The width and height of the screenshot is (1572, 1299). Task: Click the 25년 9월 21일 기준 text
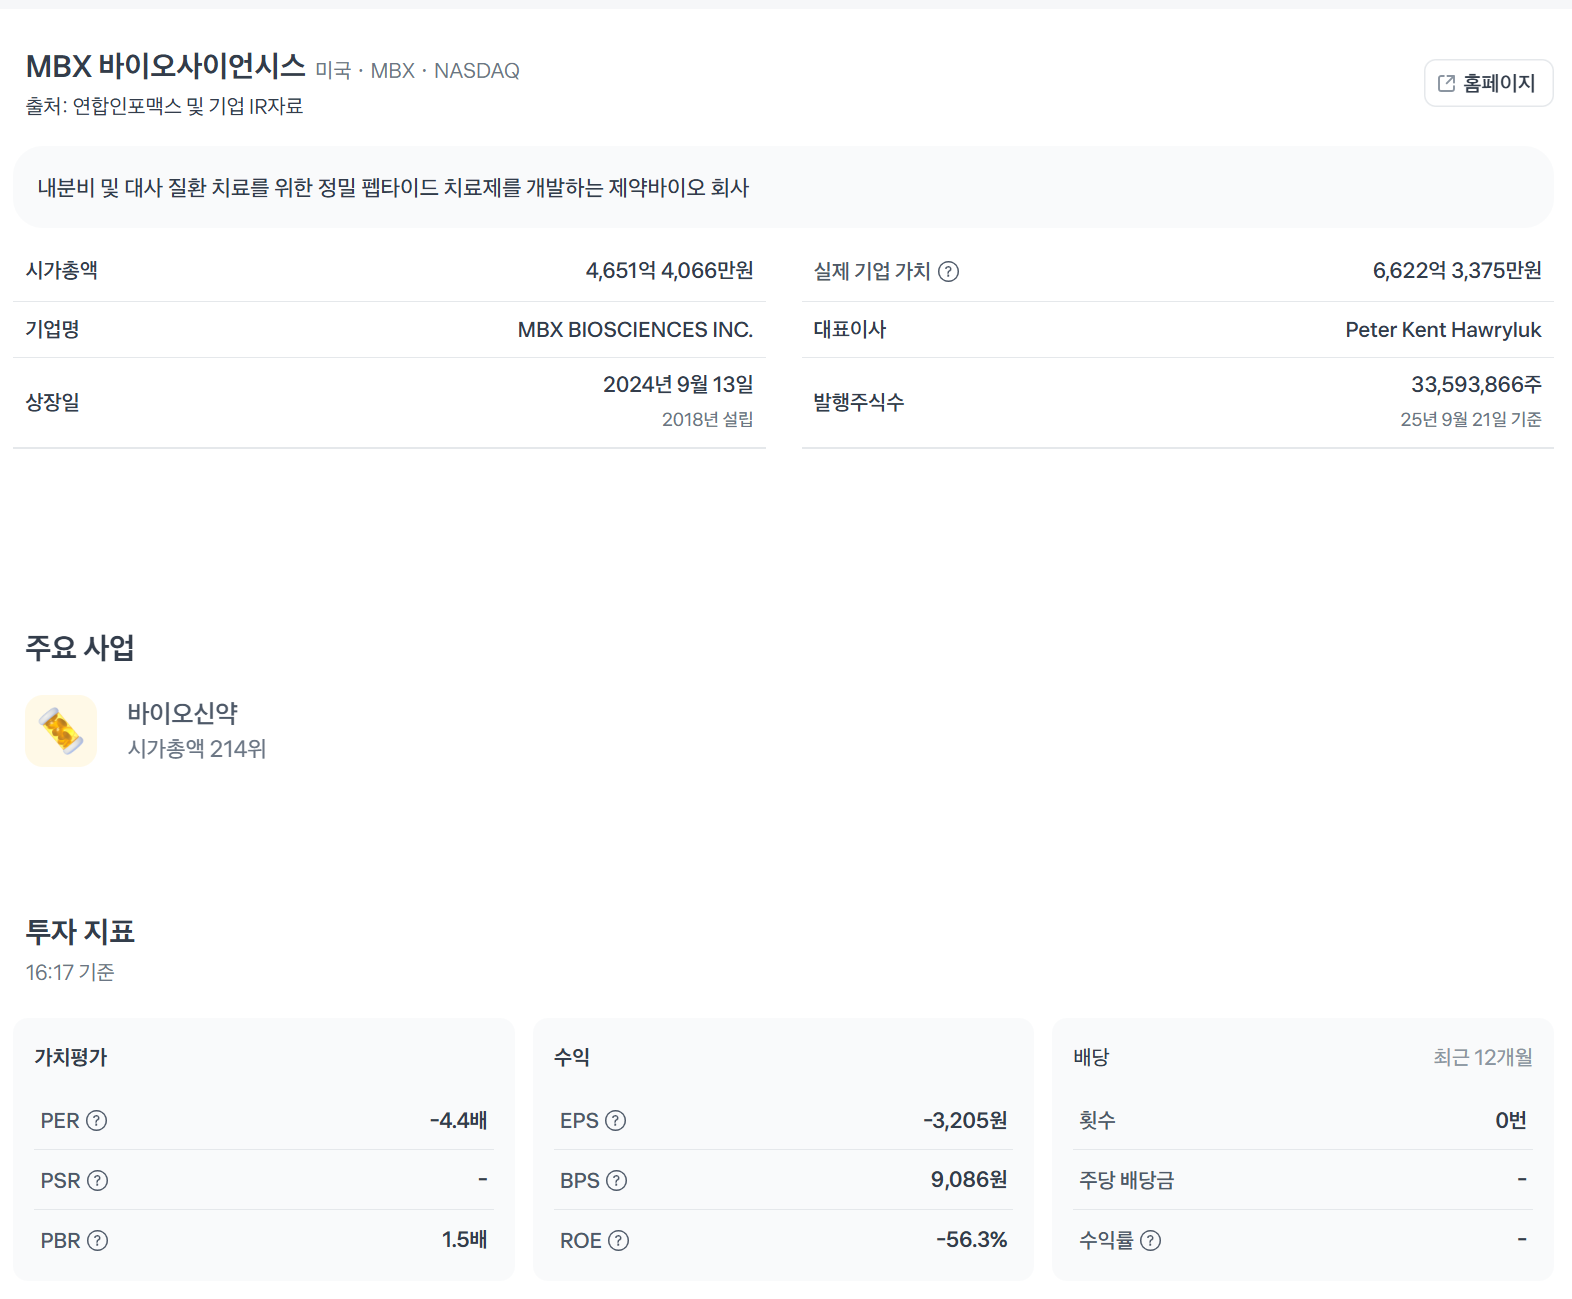point(1470,419)
